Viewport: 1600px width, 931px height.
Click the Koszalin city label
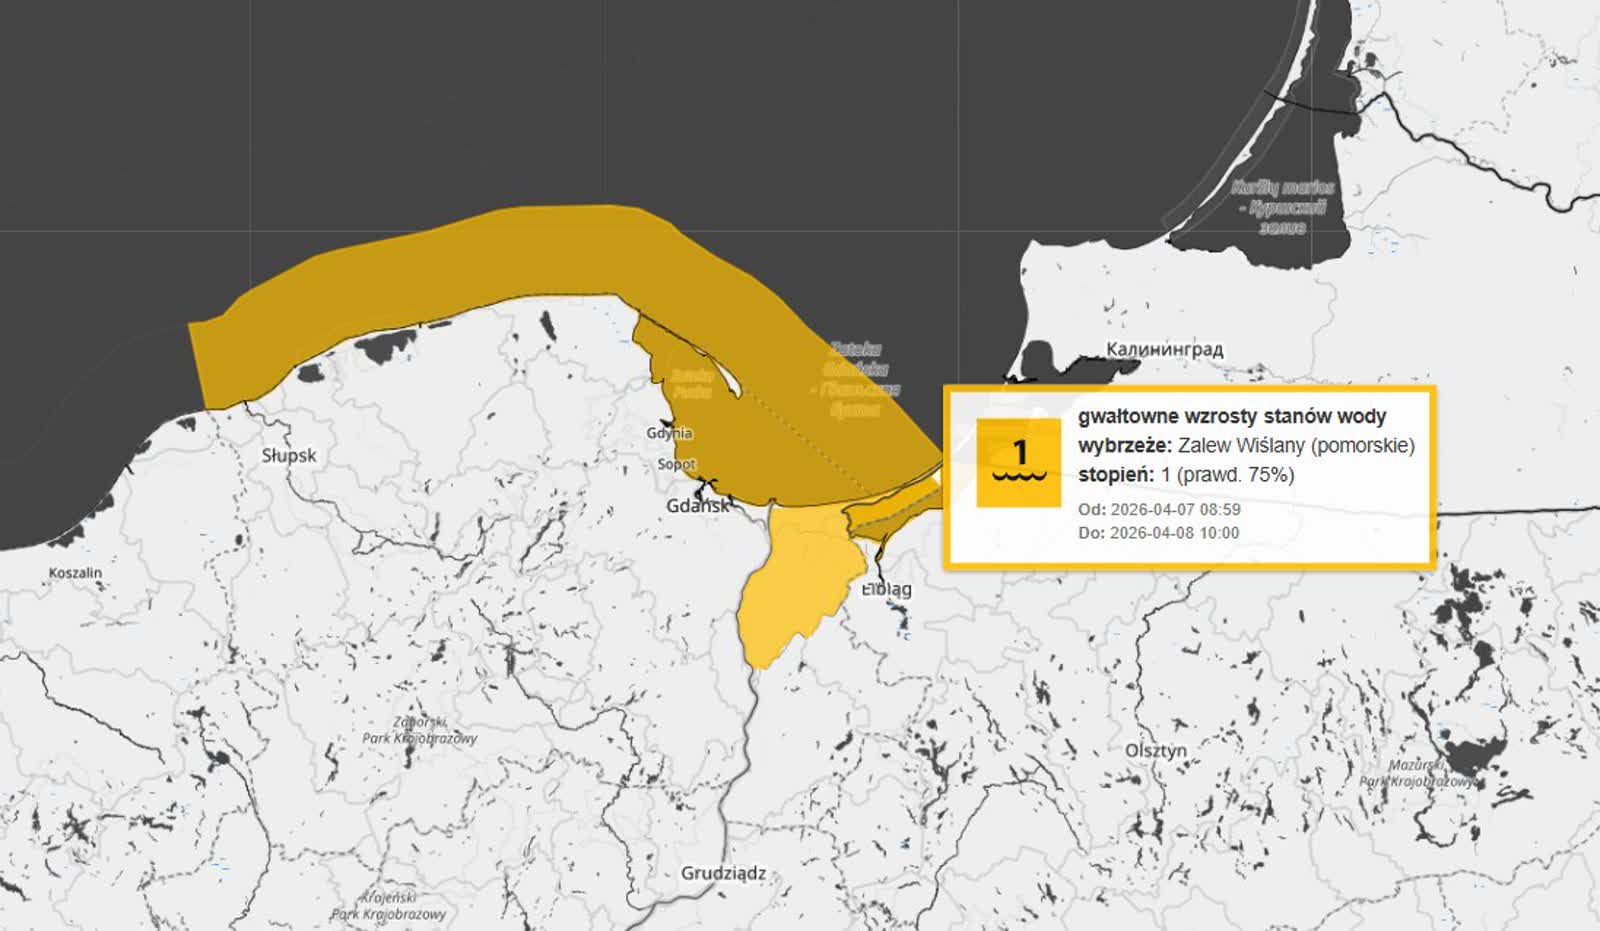coord(75,573)
